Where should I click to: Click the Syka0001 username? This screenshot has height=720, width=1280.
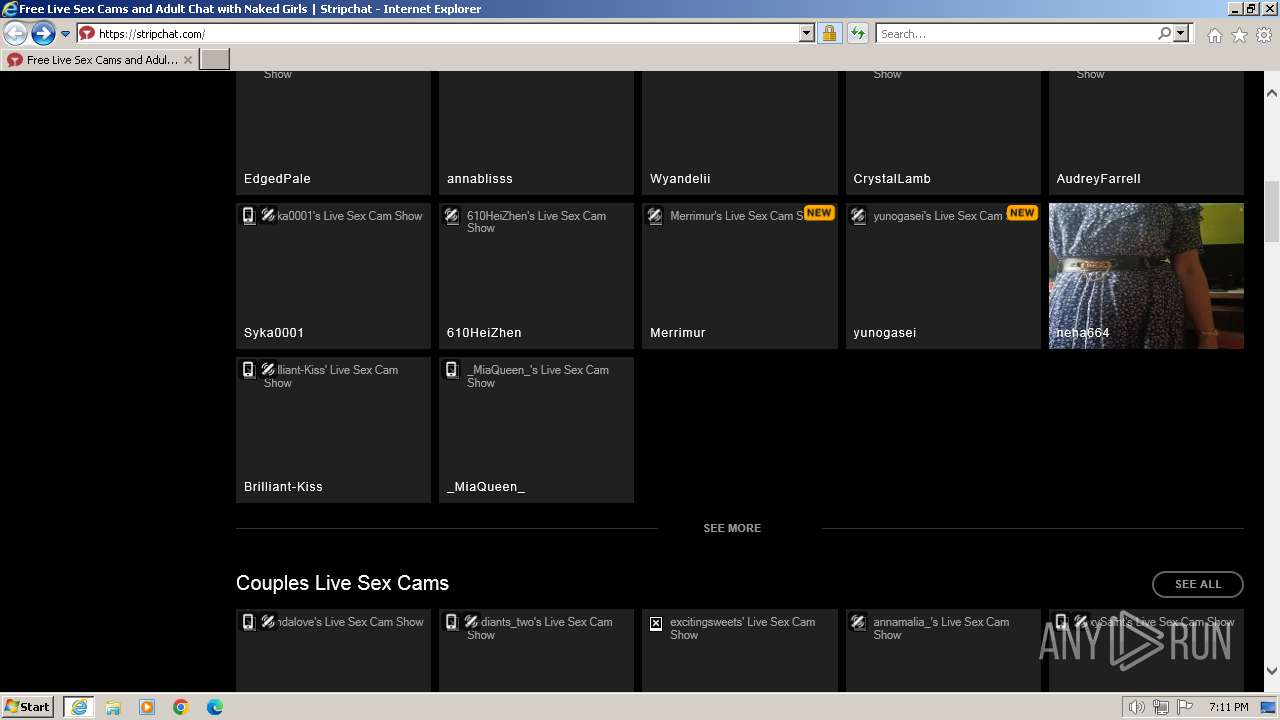[x=274, y=333]
